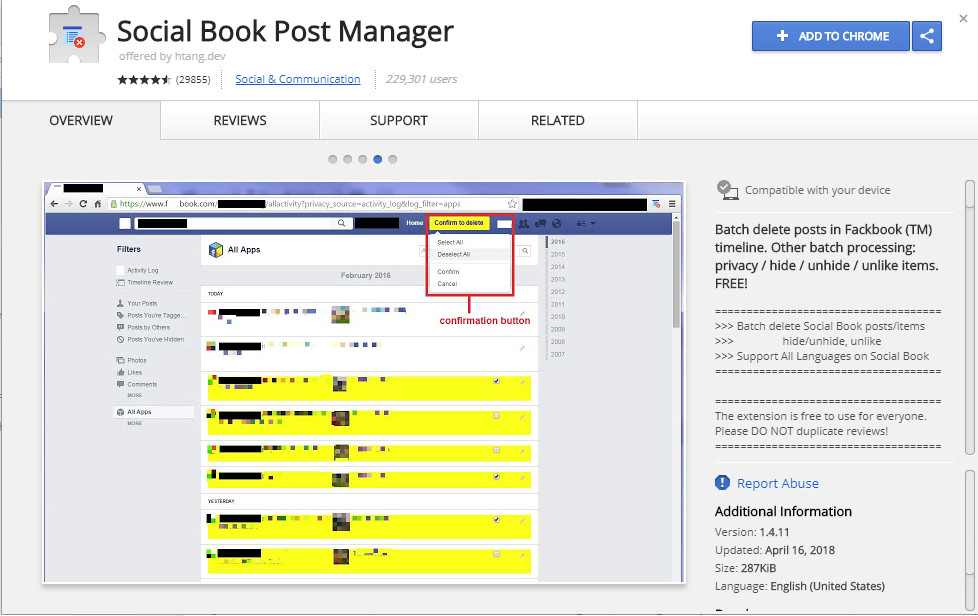Viewport: 978px width, 616px height.
Task: Click the blue Report Abuse exclamation icon
Action: click(x=722, y=483)
